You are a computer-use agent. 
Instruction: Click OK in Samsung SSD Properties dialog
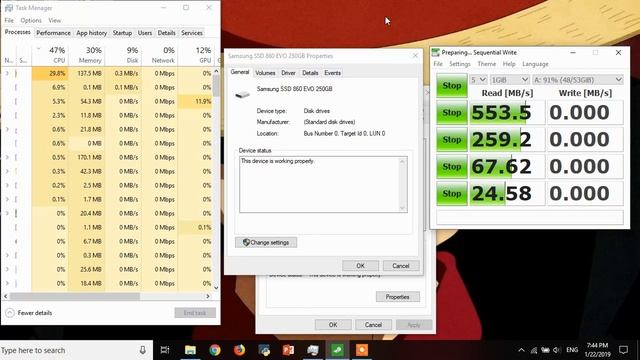[x=360, y=266]
